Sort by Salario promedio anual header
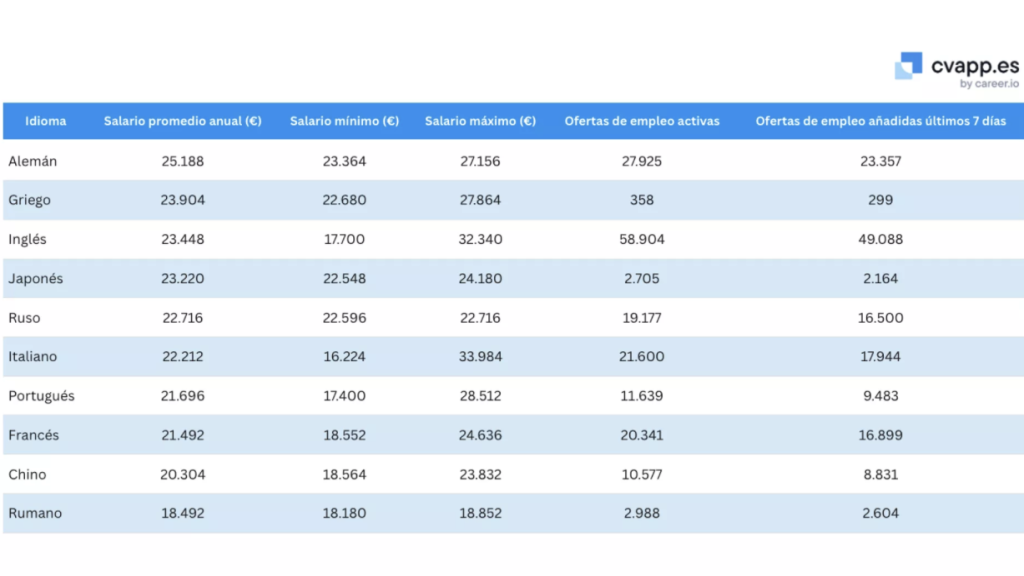Image resolution: width=1024 pixels, height=576 pixels. click(182, 121)
